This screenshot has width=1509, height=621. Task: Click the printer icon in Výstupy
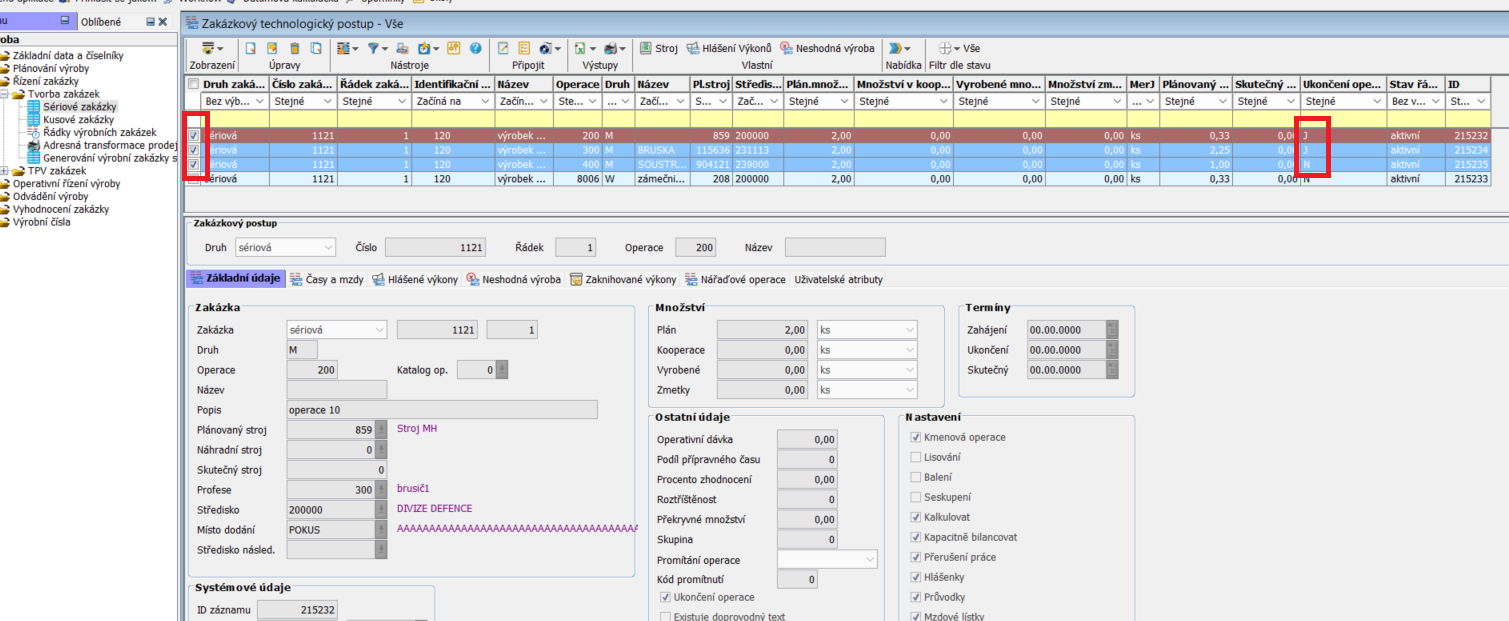pyautogui.click(x=610, y=48)
